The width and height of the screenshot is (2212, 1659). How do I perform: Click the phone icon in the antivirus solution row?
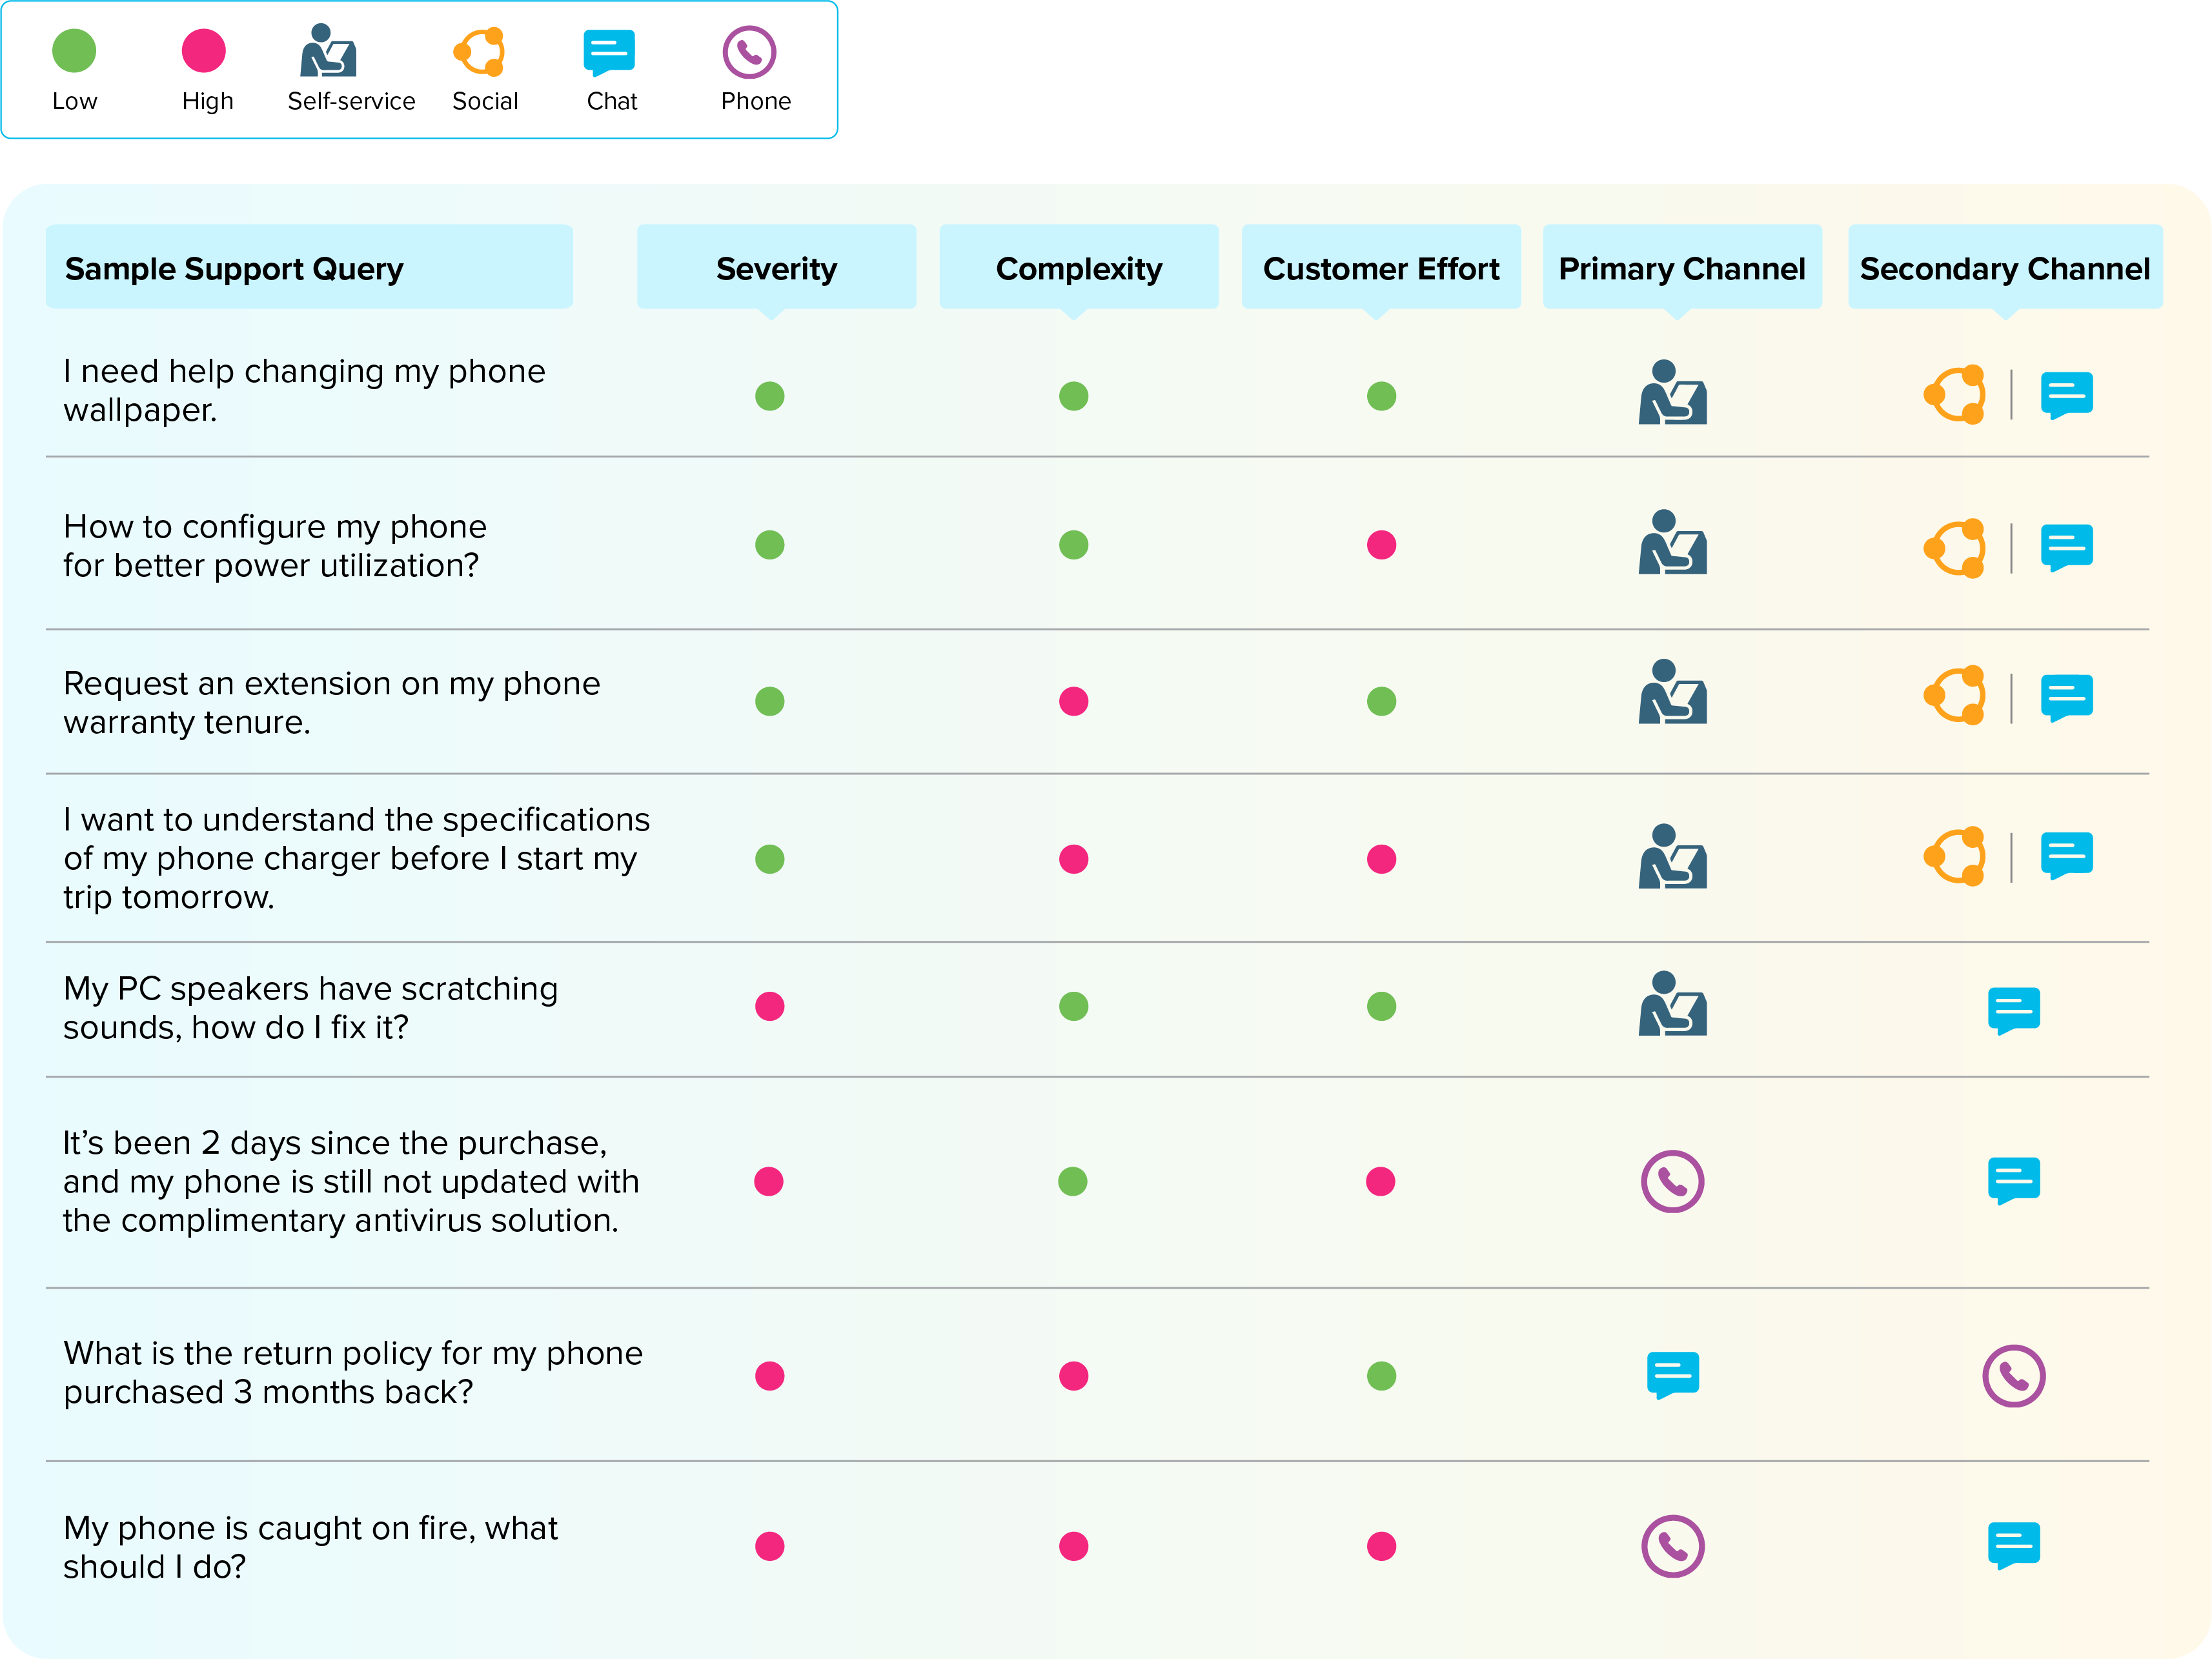[1672, 1181]
